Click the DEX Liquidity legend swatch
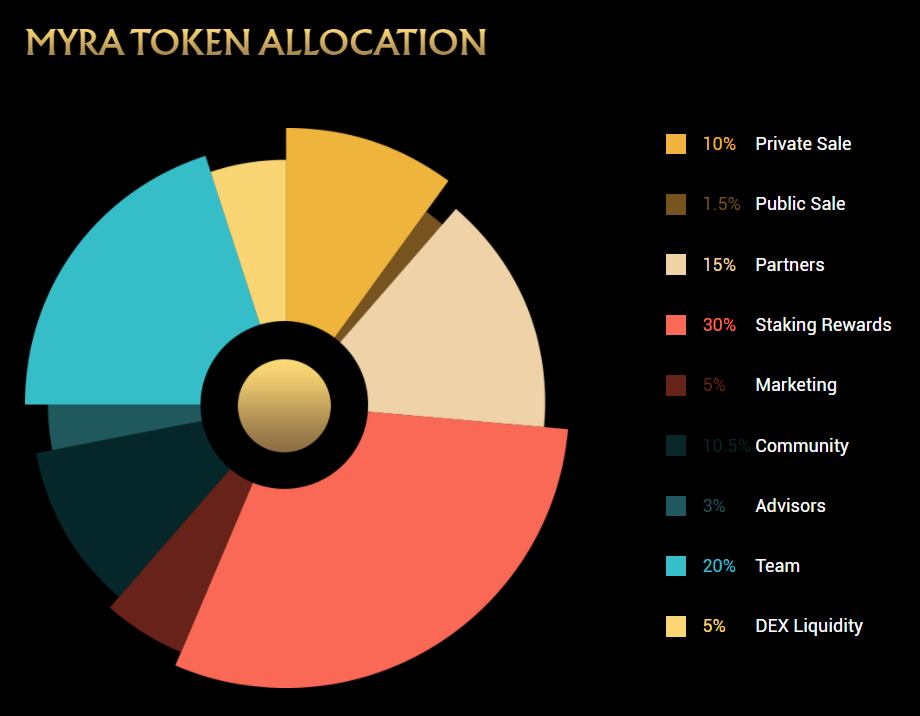Screen dimensions: 920x716 pos(676,626)
